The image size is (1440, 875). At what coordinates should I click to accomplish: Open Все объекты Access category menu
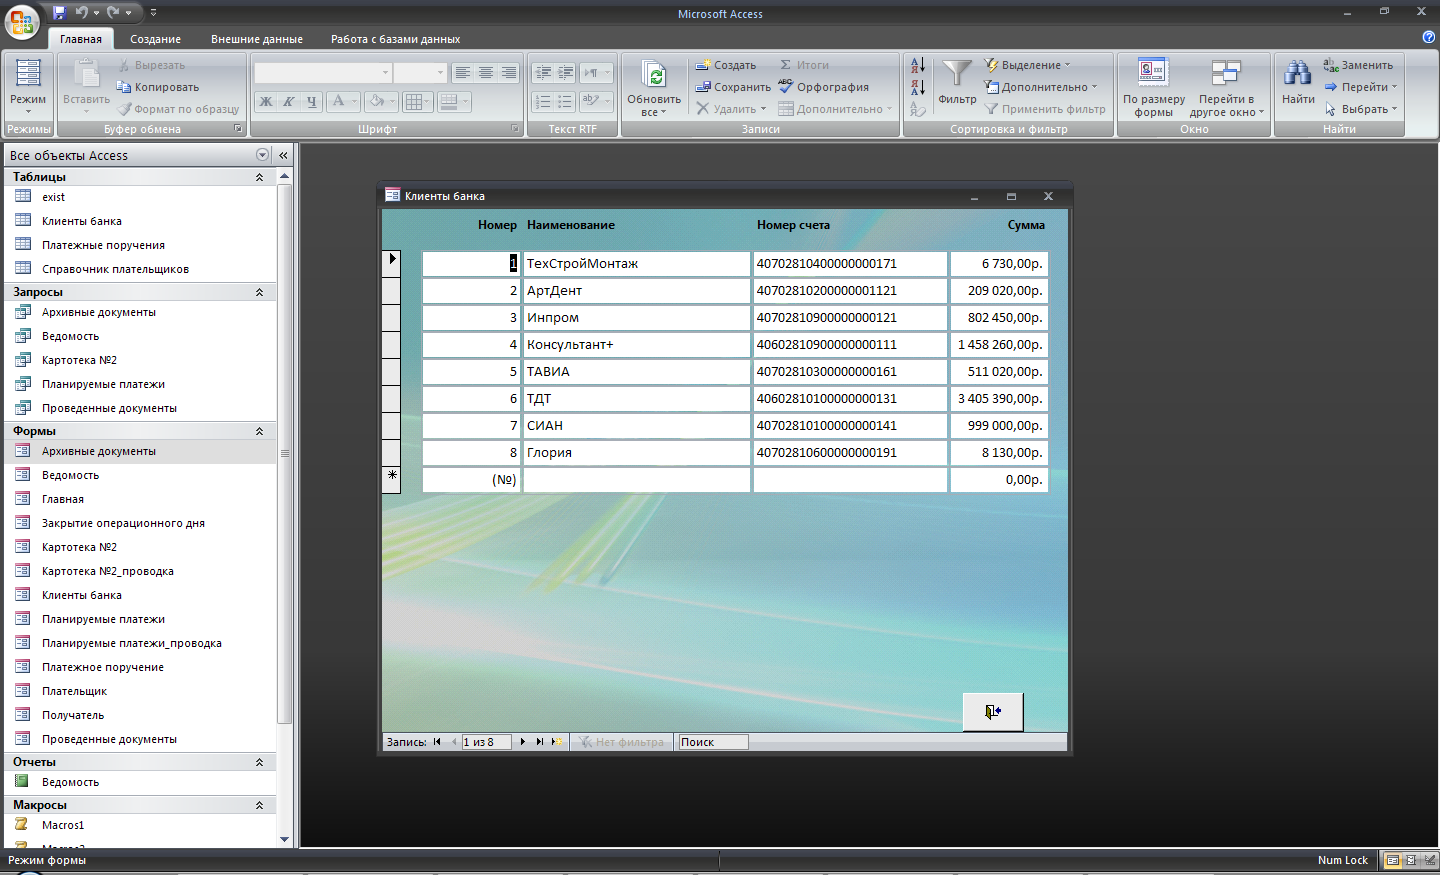pos(262,155)
